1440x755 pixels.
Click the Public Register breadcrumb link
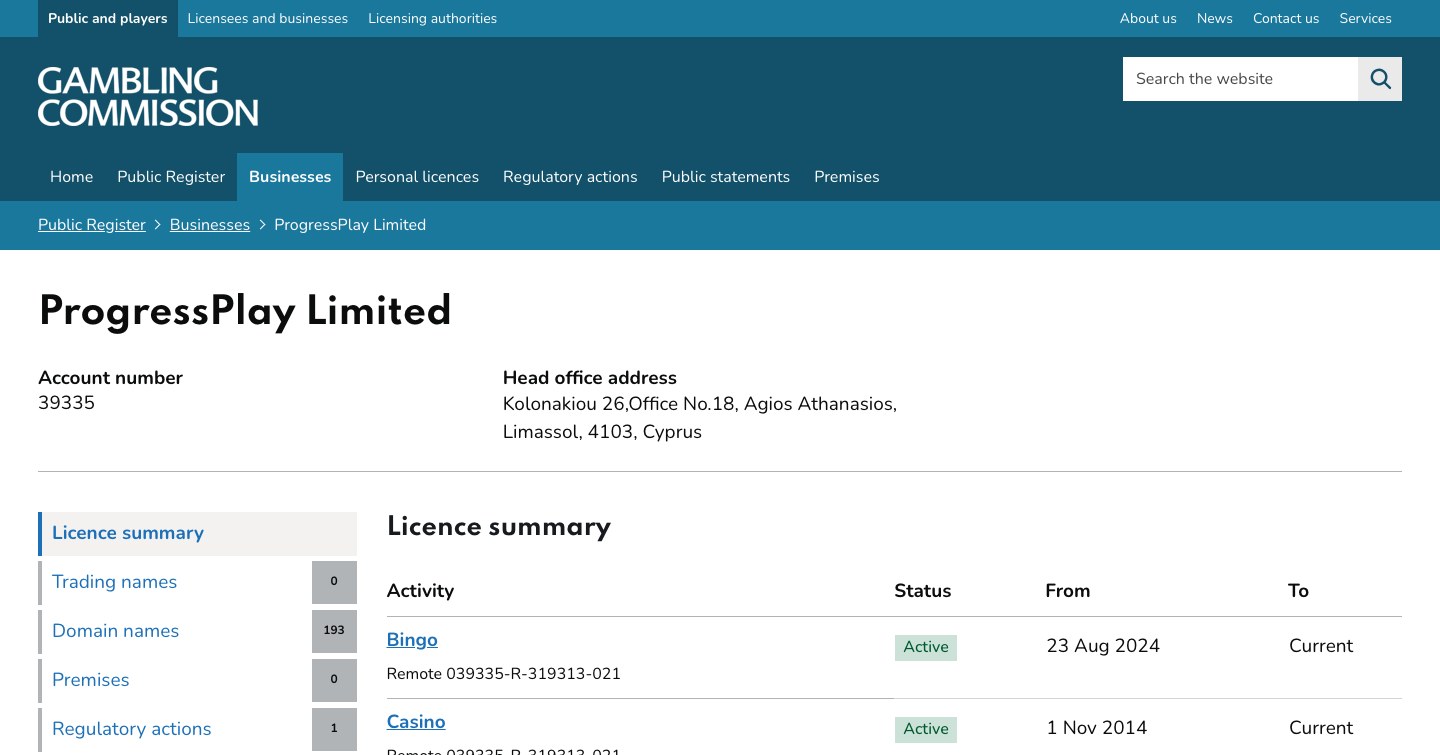point(92,225)
